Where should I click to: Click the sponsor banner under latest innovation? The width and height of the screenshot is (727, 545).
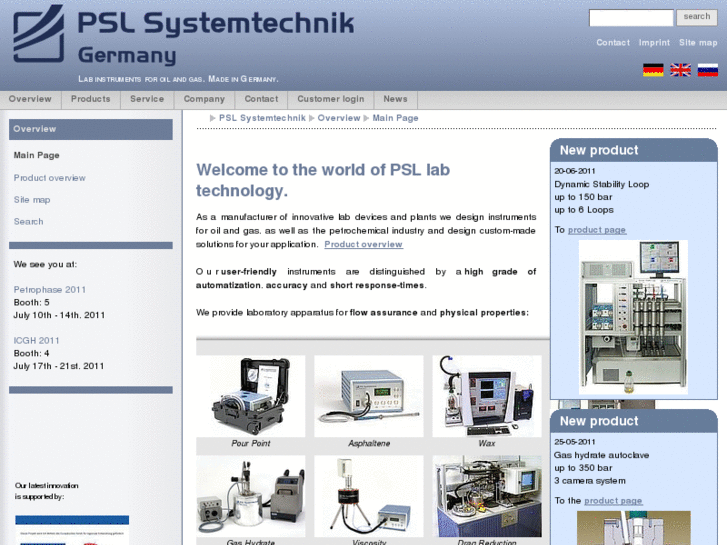72,530
